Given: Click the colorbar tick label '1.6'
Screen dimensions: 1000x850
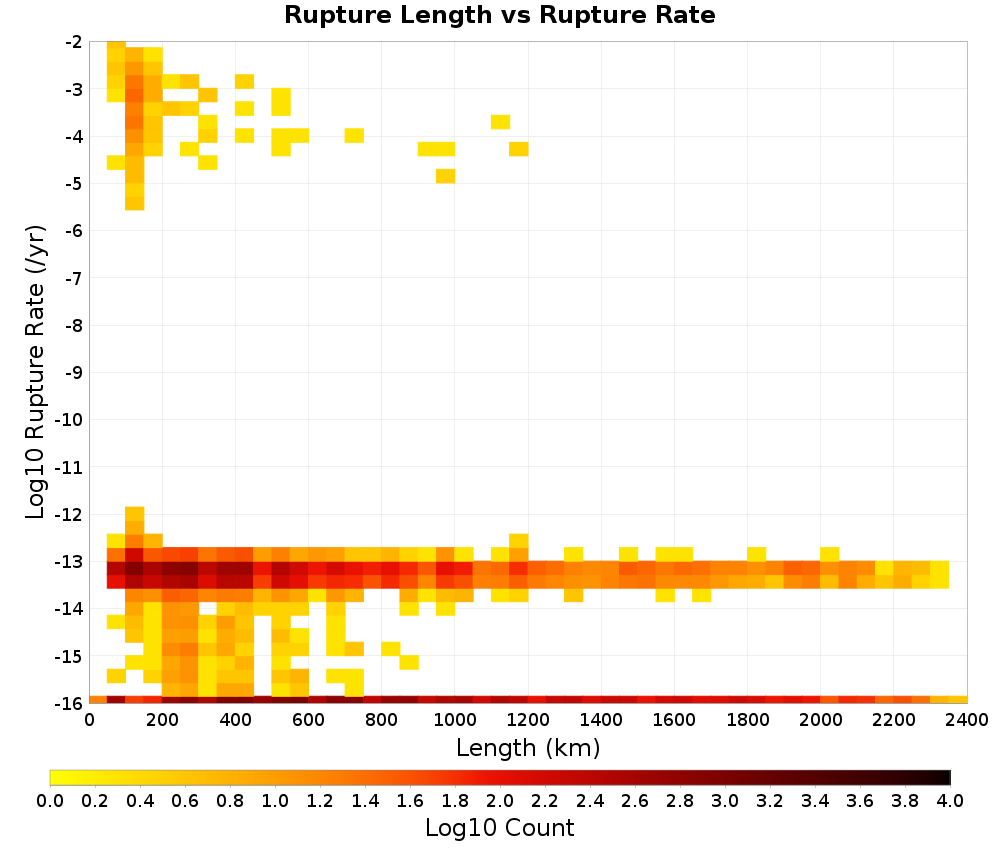Looking at the screenshot, I should [x=410, y=800].
